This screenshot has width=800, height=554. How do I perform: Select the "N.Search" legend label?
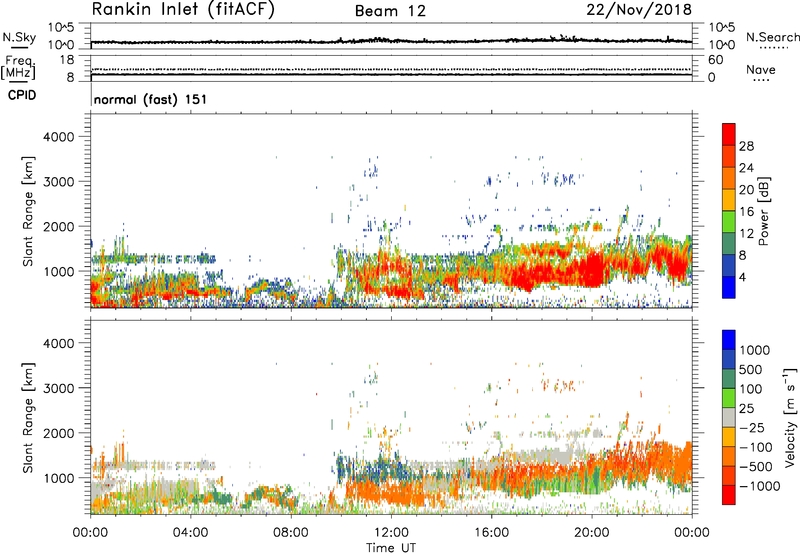772,37
